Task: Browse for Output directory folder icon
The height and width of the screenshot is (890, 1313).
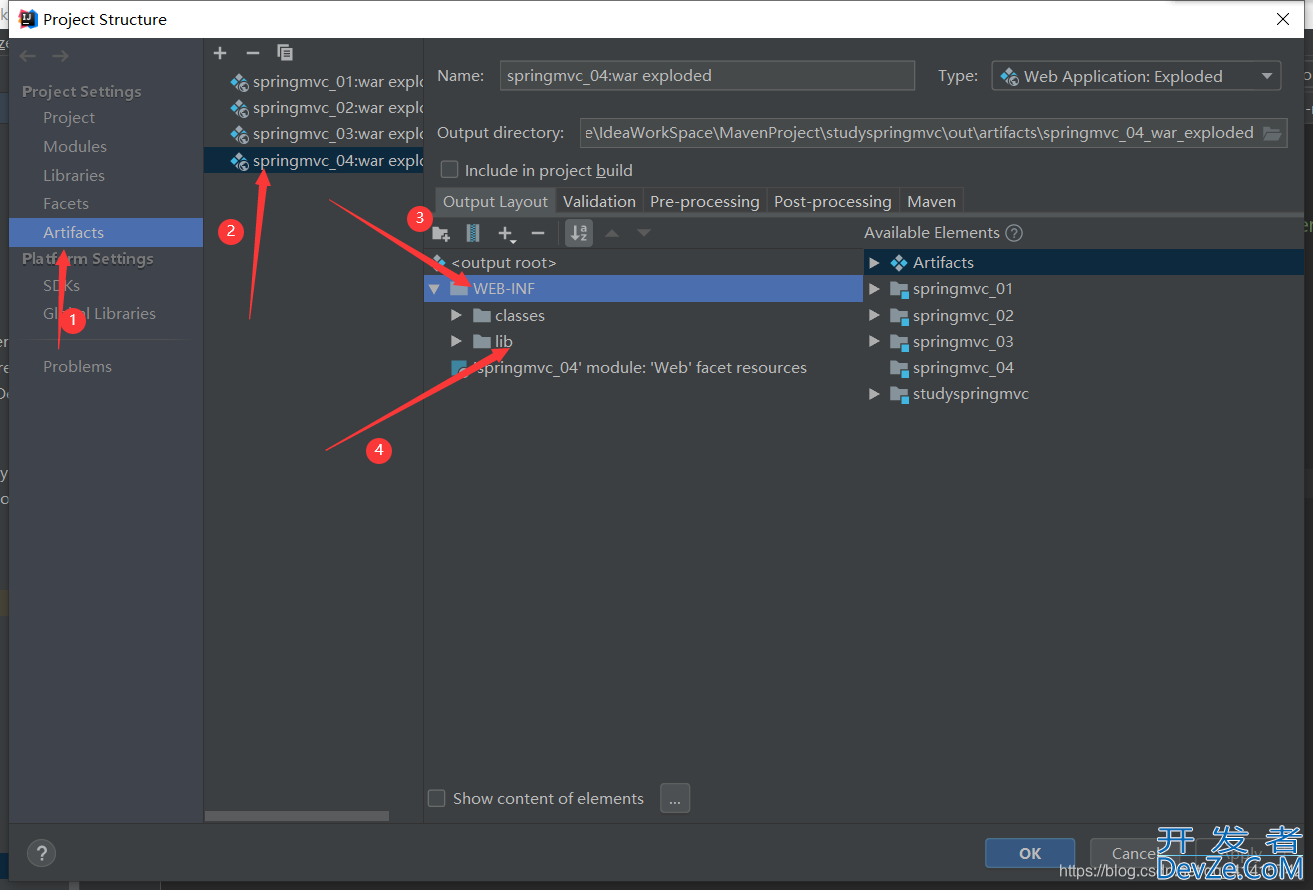Action: point(1272,133)
